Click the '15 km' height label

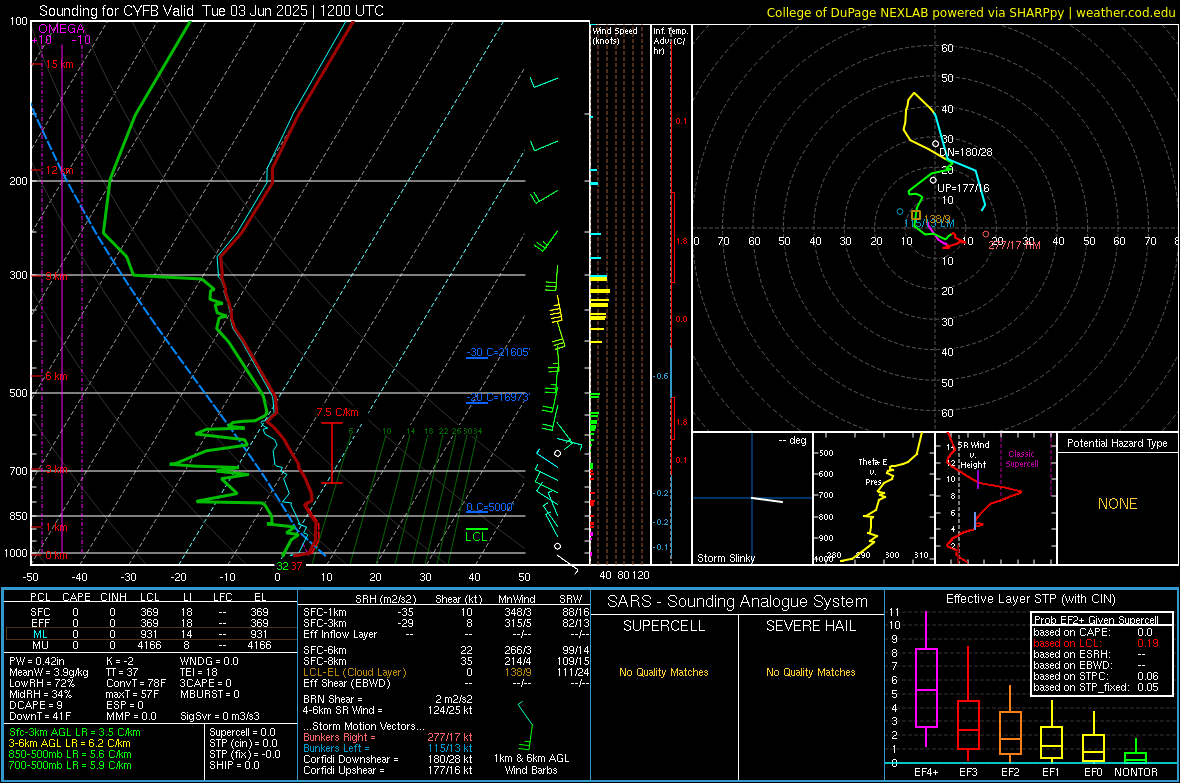coord(59,64)
